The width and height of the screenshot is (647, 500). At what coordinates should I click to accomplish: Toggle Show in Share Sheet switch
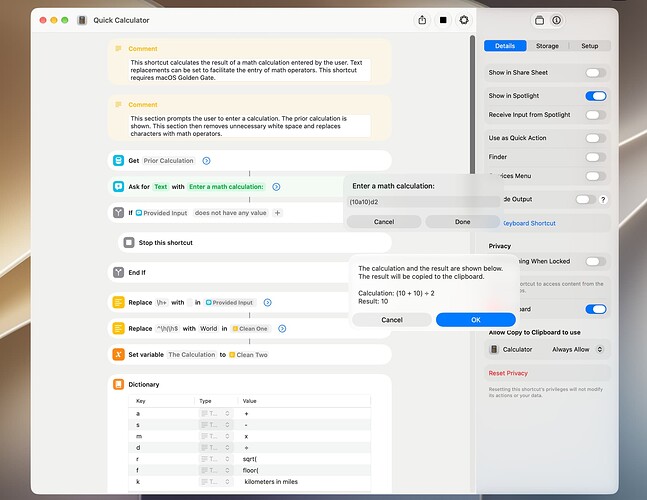click(x=595, y=73)
